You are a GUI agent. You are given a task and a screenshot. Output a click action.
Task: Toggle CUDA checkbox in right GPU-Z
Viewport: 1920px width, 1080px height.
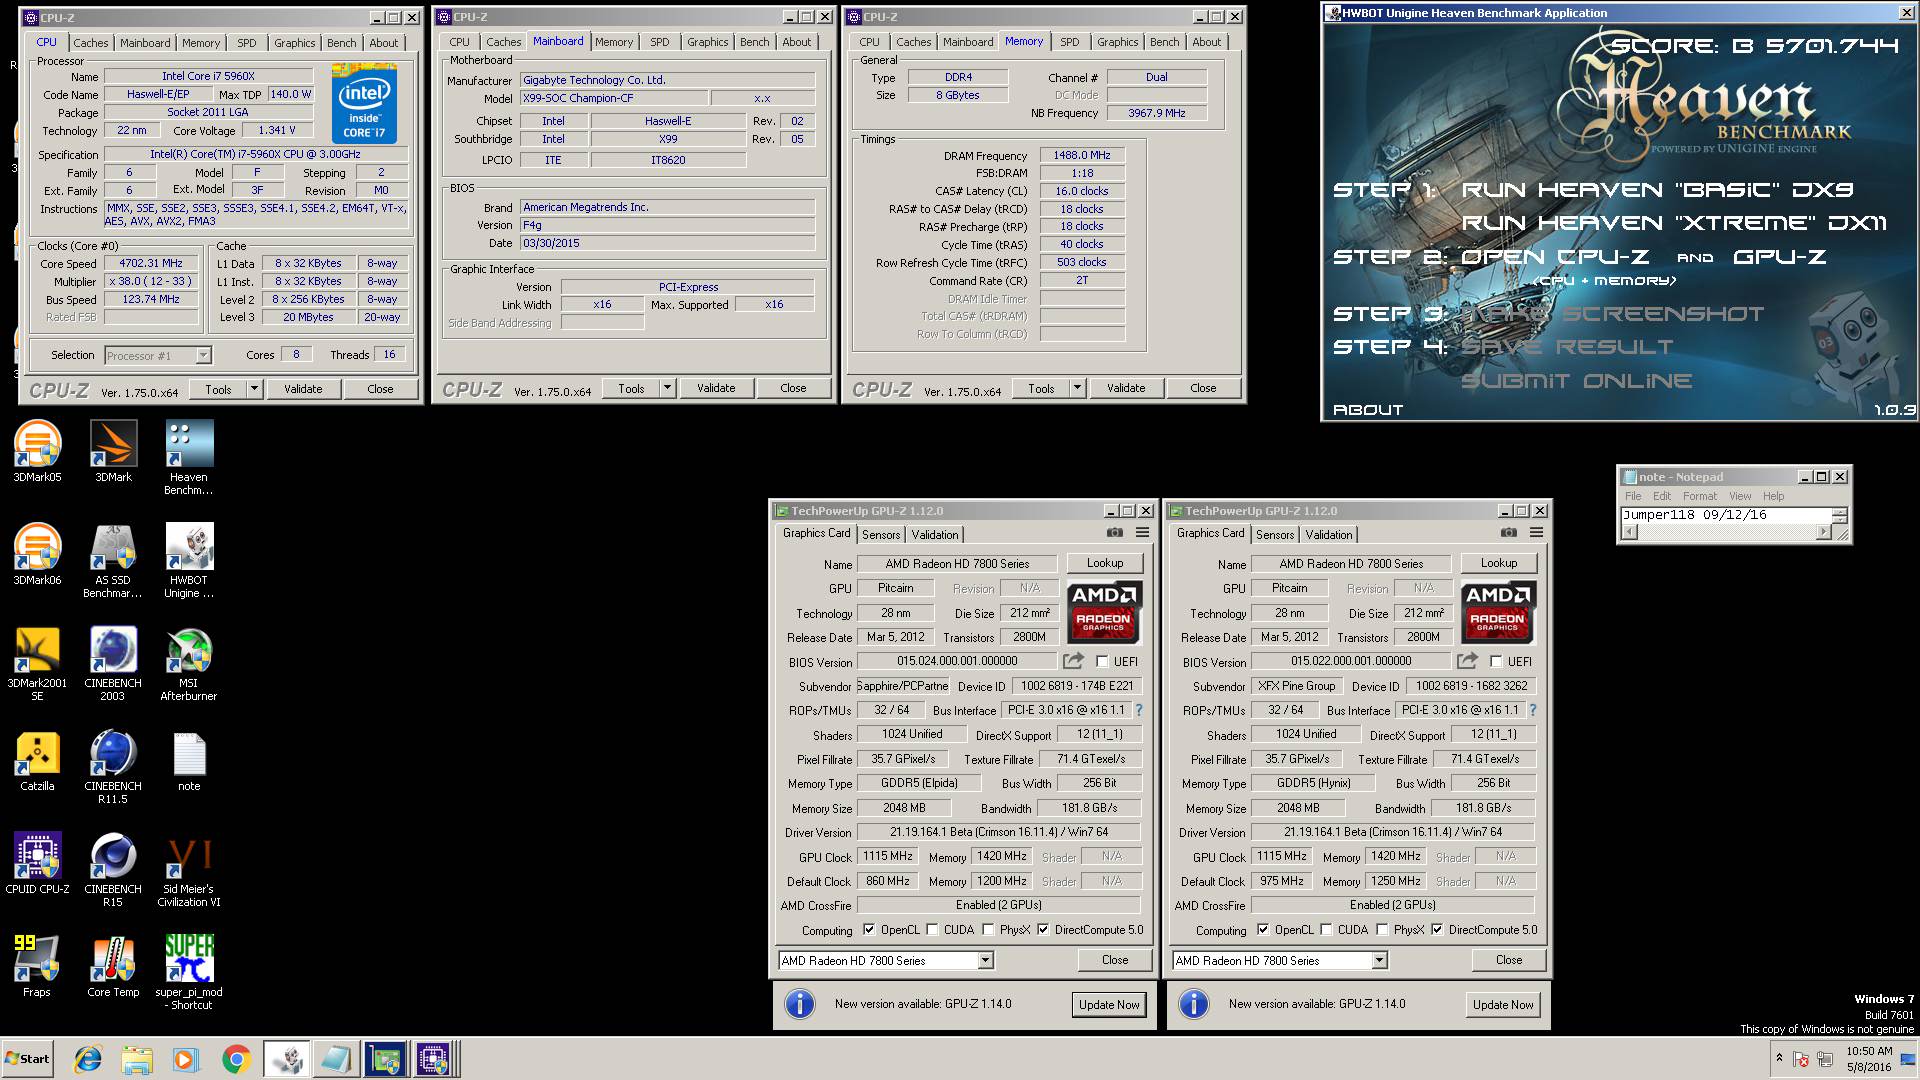pos(1327,930)
